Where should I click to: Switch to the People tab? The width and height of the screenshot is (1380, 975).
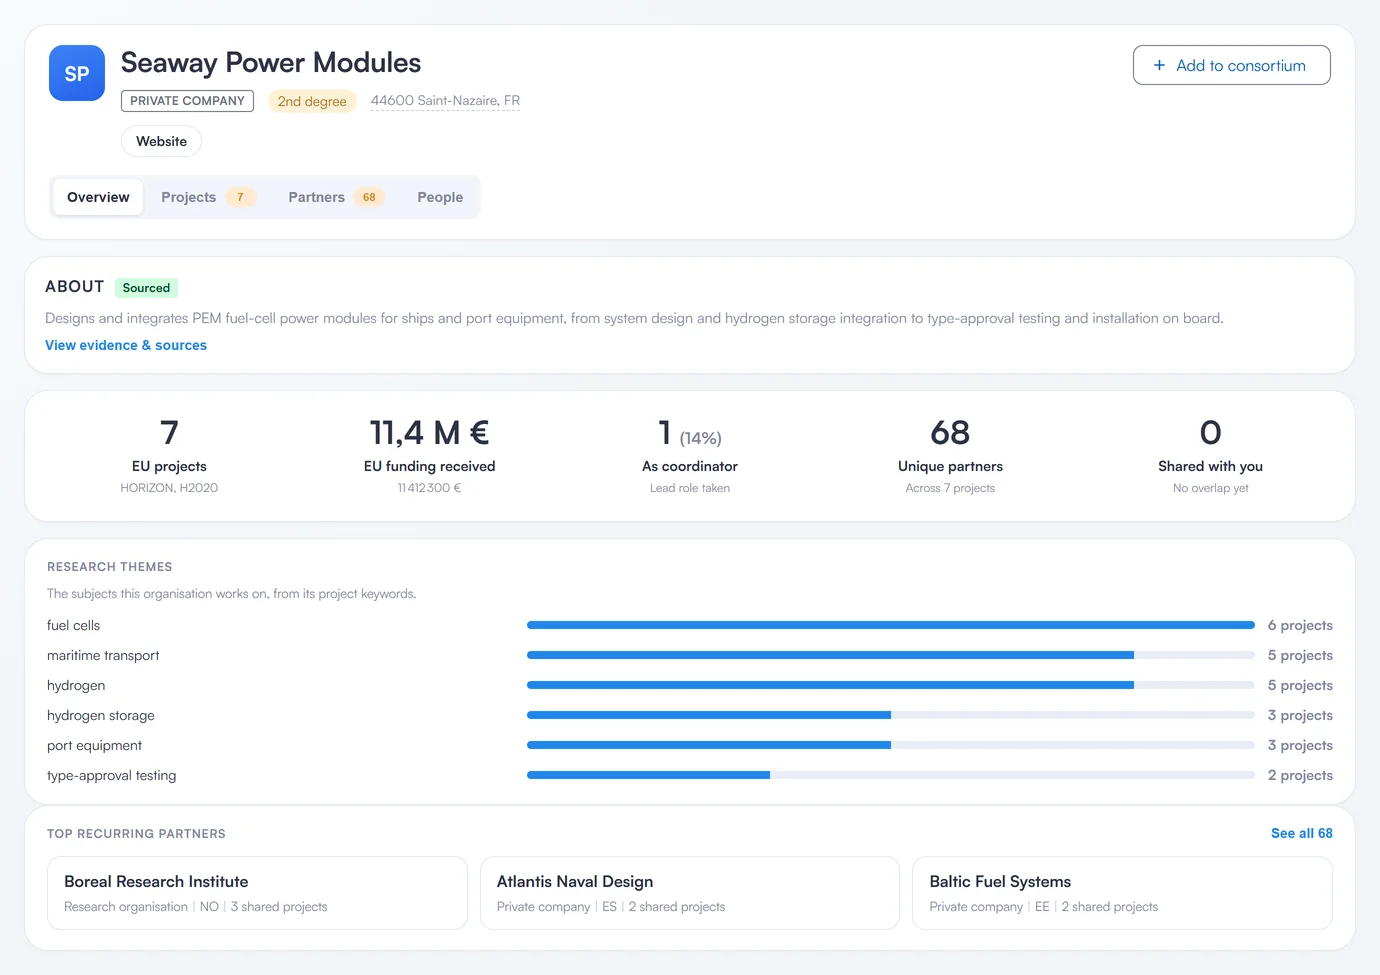440,197
